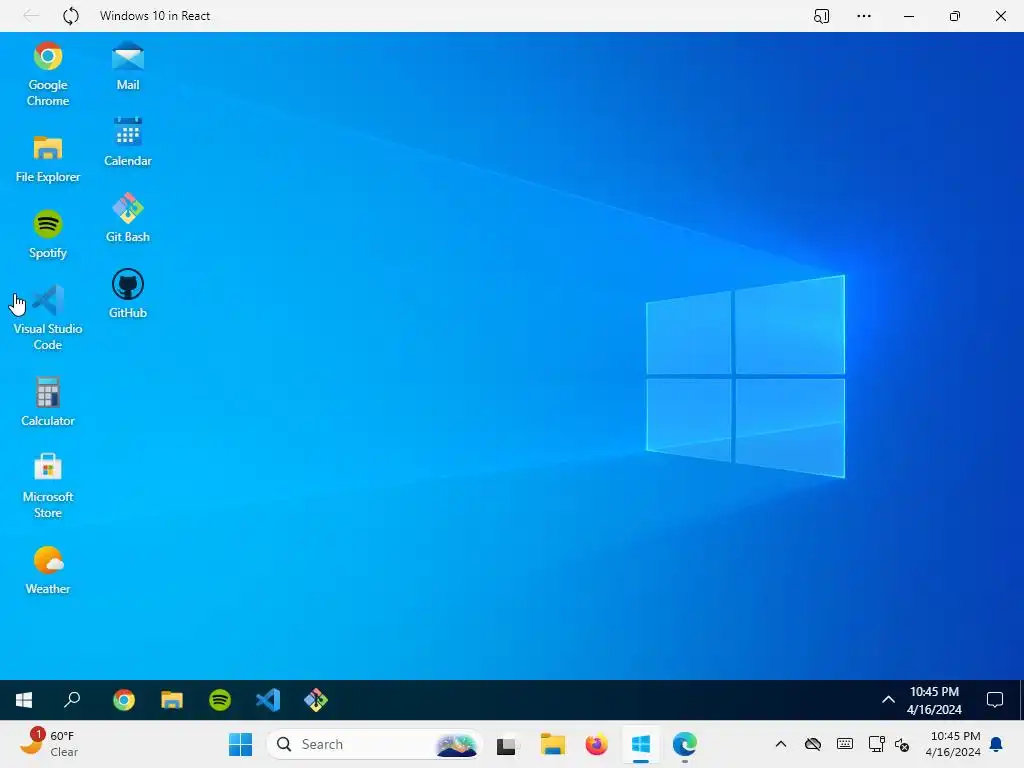Open Task View on the host taskbar
Screen dimensions: 1024x768
click(506, 745)
